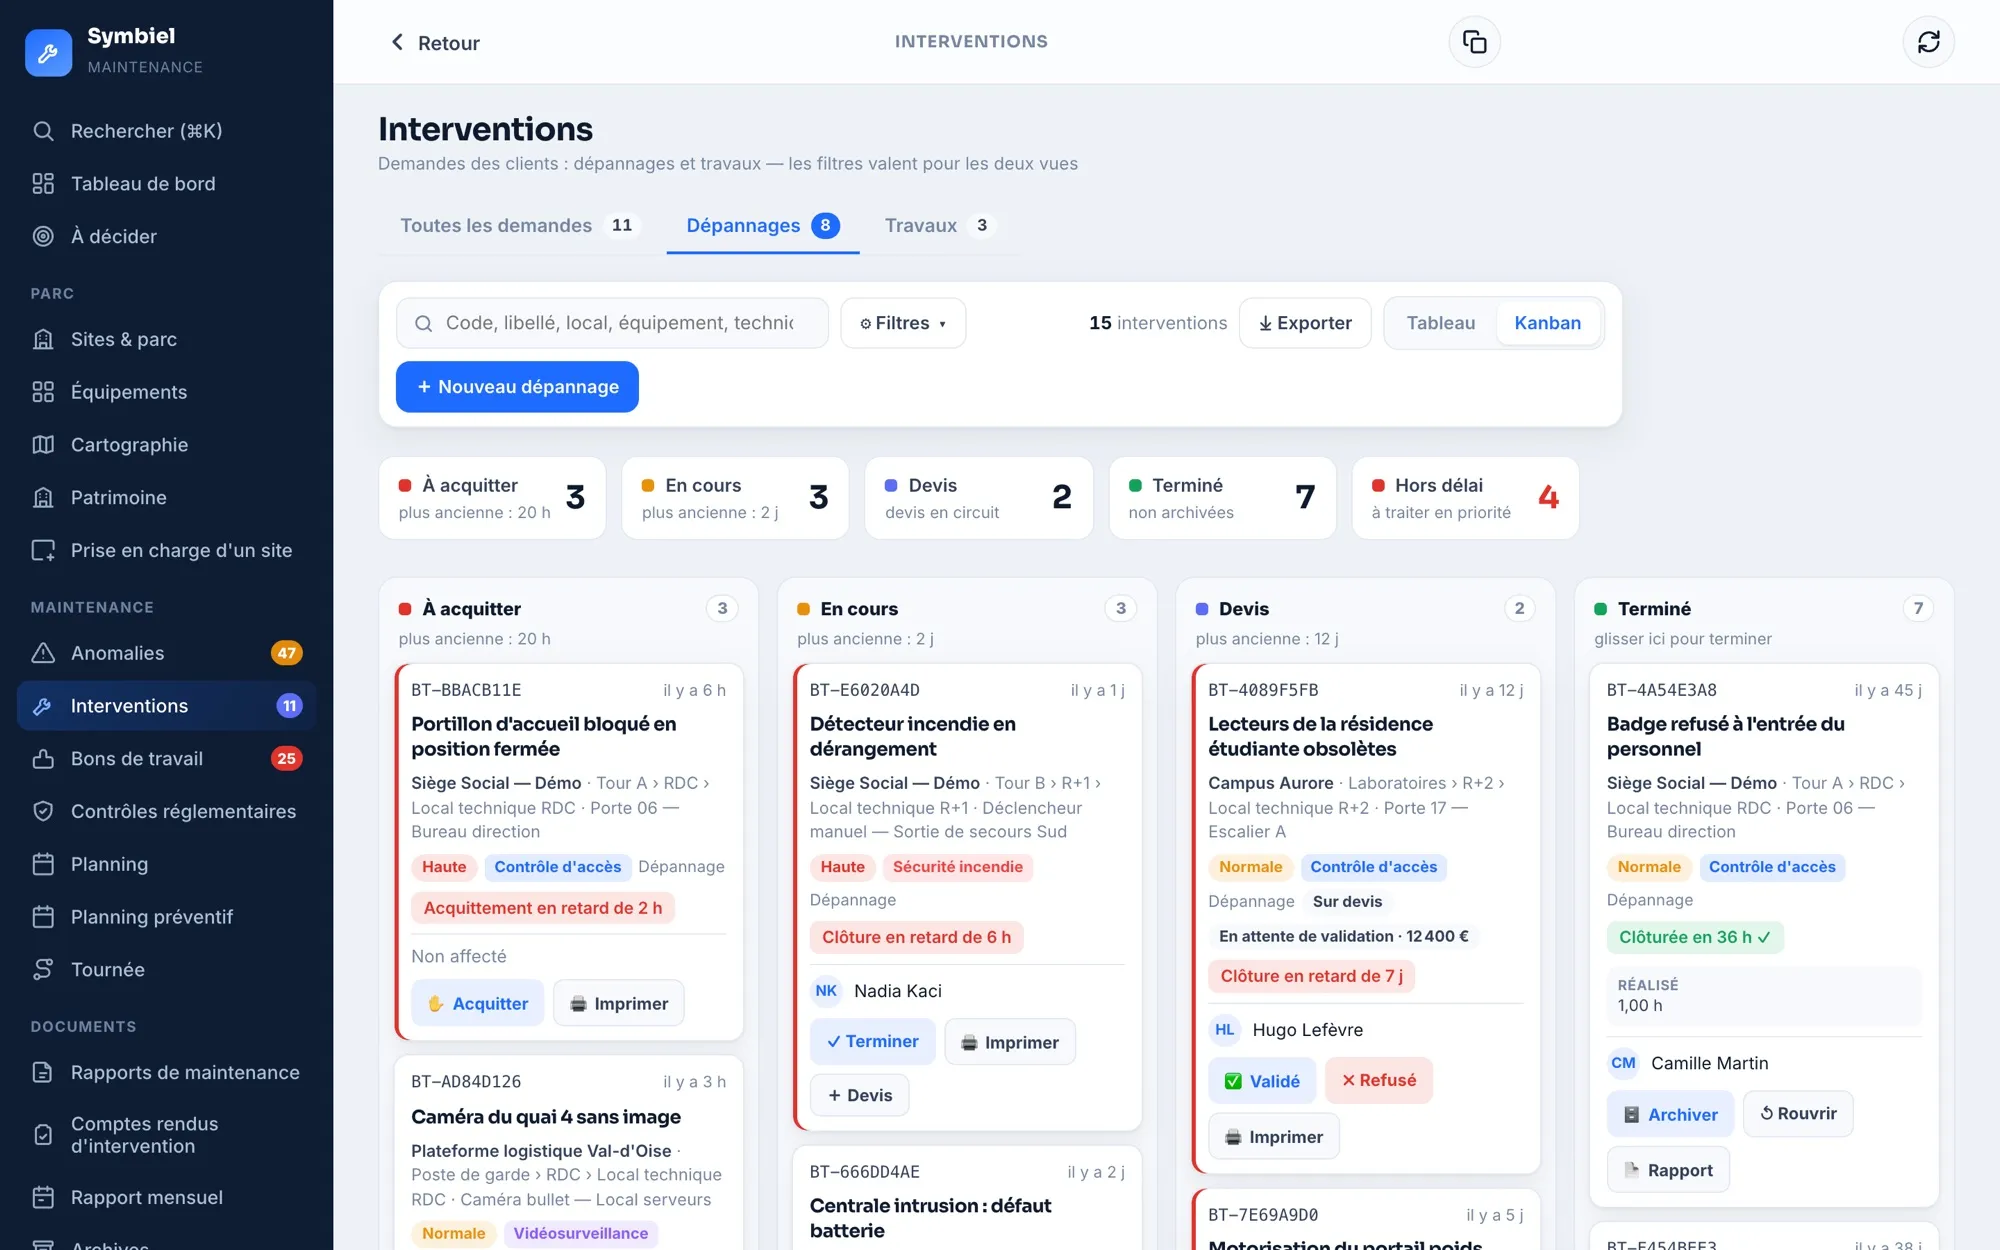Viewport: 2000px width, 1250px height.
Task: Click the refresh icon in the top right
Action: [1928, 42]
